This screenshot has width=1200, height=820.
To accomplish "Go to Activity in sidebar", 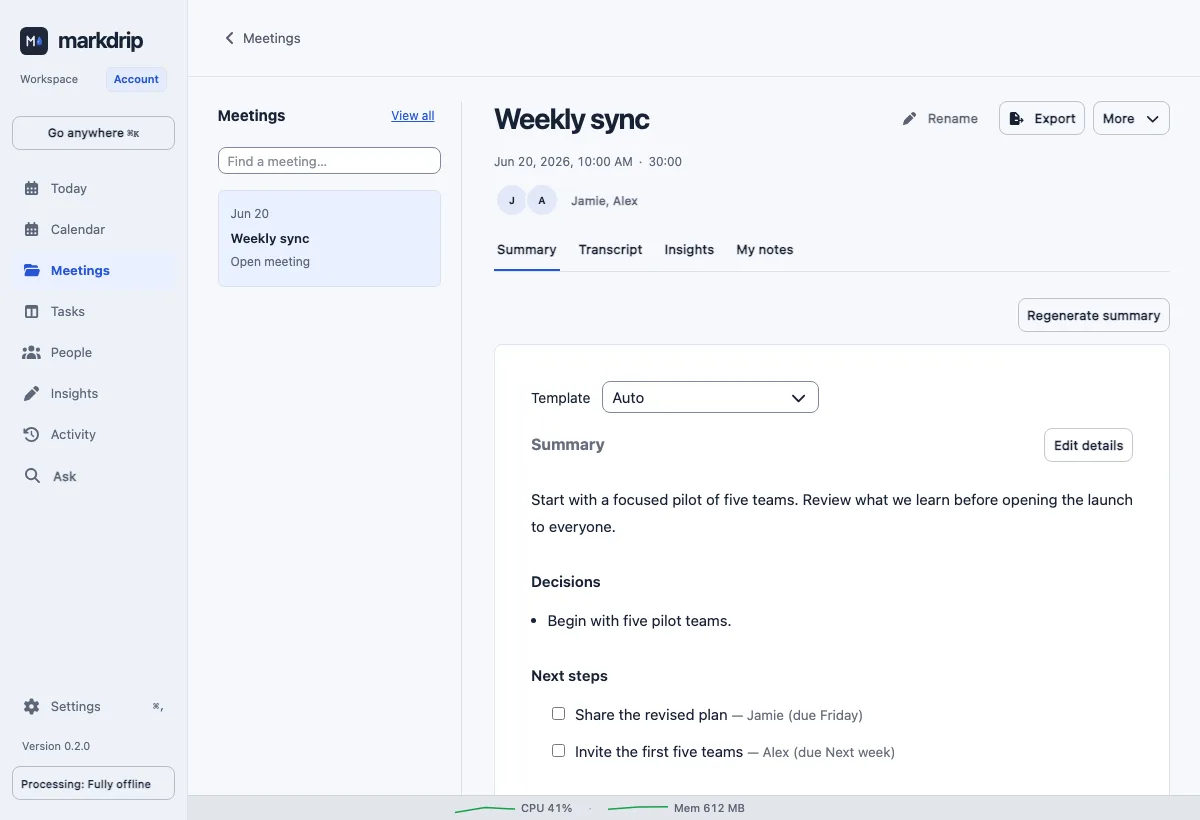I will click(x=73, y=434).
